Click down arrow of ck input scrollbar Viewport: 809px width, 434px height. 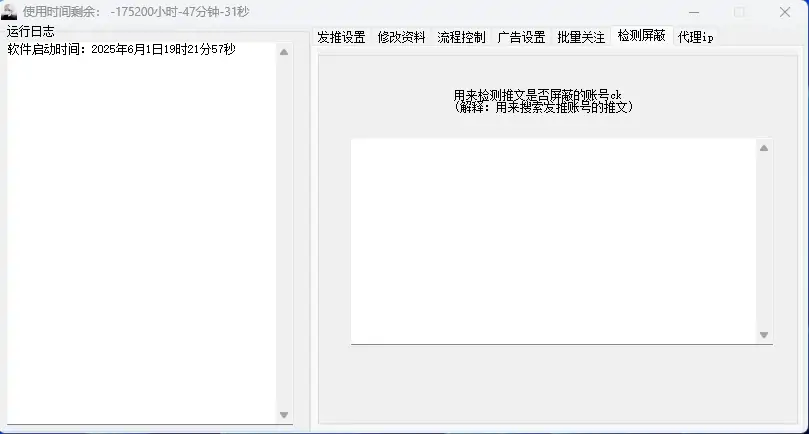[764, 335]
